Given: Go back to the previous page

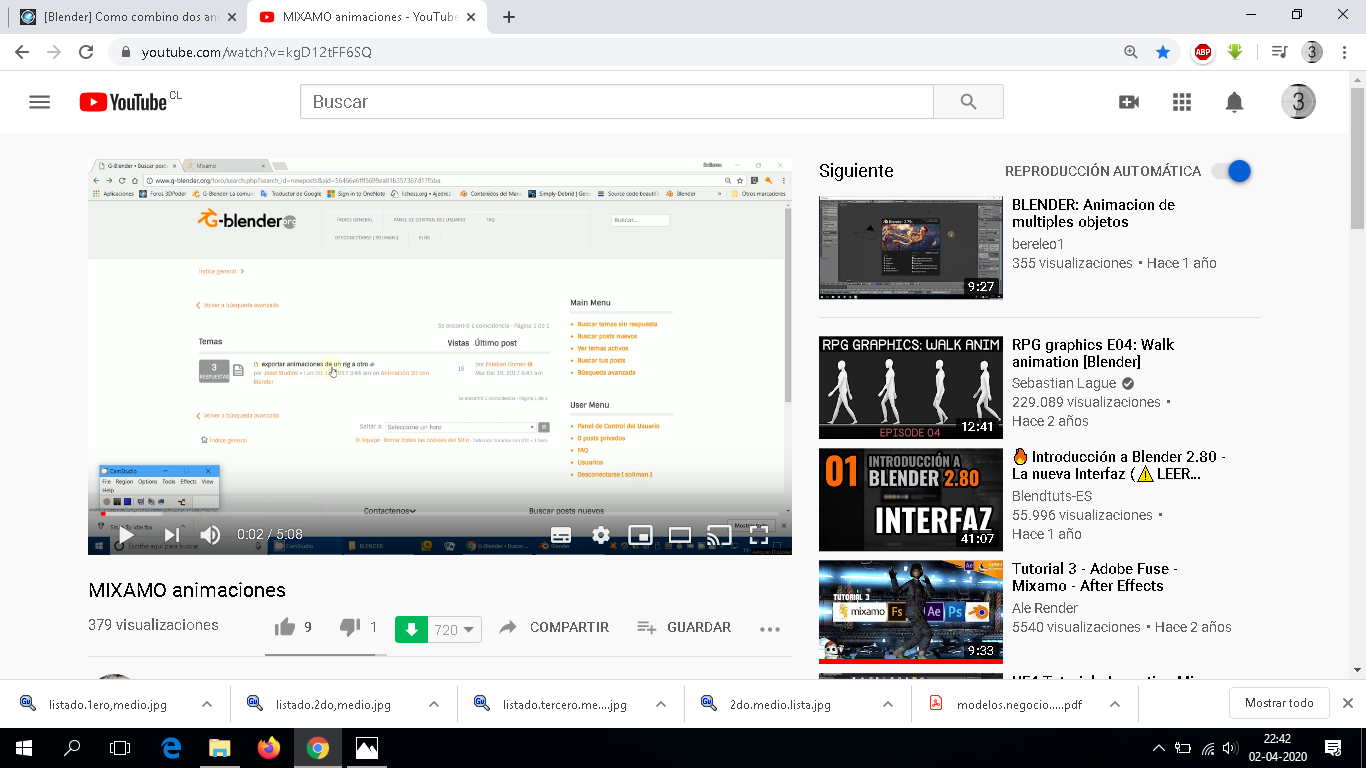Looking at the screenshot, I should (x=22, y=52).
